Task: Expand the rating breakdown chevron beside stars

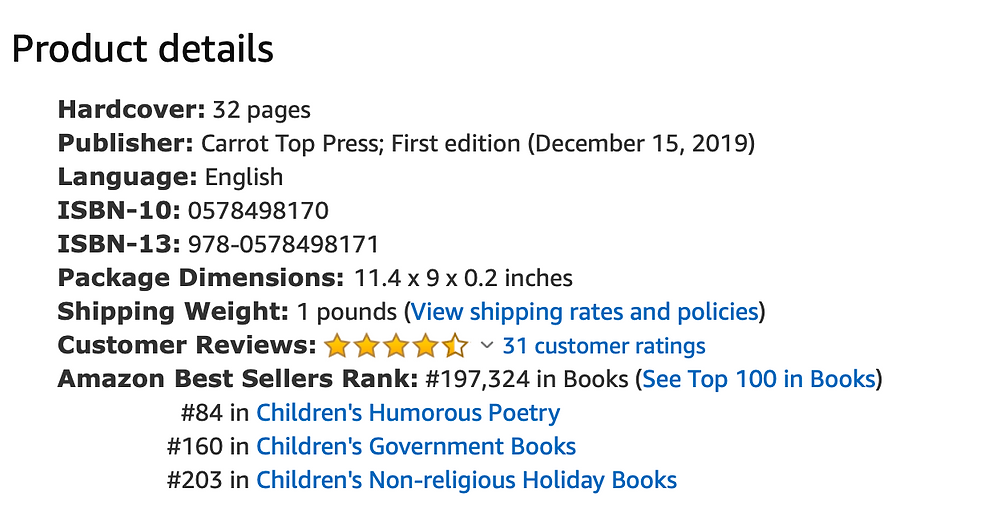Action: [487, 346]
